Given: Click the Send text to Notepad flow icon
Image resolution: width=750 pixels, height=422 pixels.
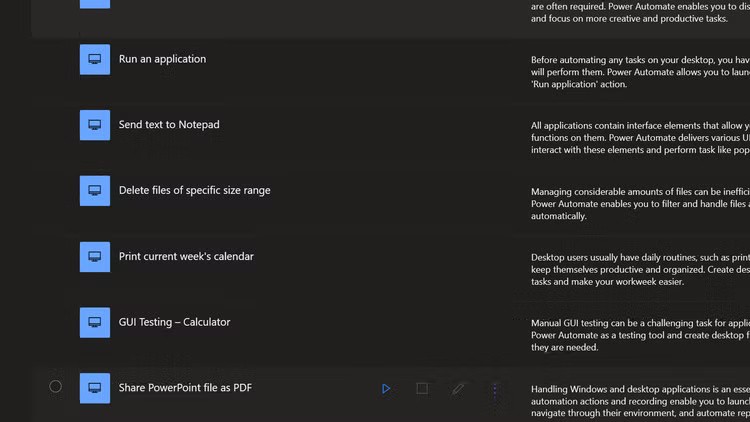Looking at the screenshot, I should point(95,125).
